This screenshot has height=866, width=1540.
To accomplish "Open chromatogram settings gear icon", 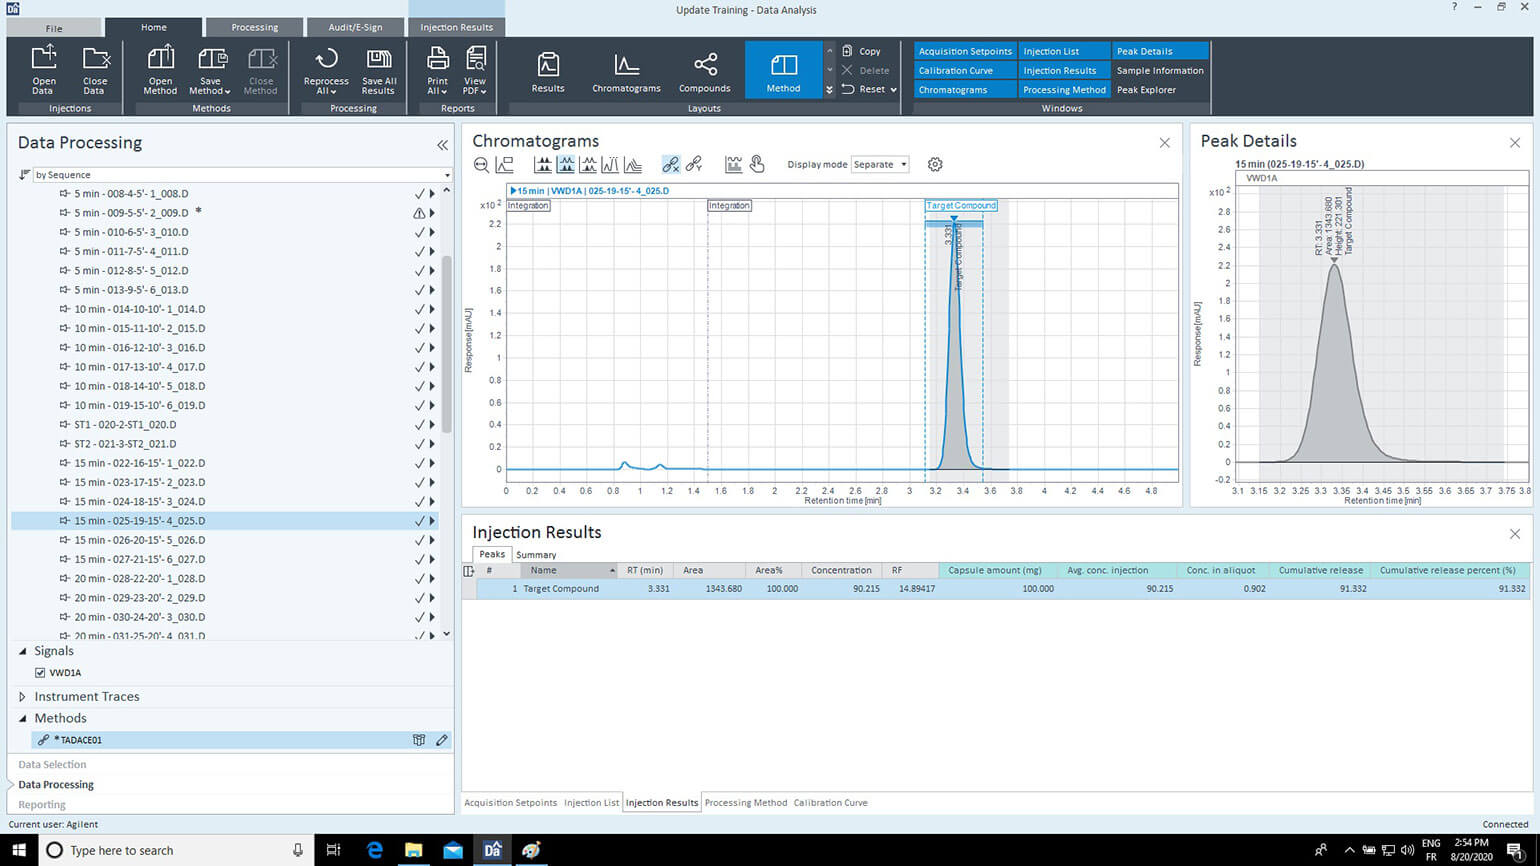I will coord(935,165).
